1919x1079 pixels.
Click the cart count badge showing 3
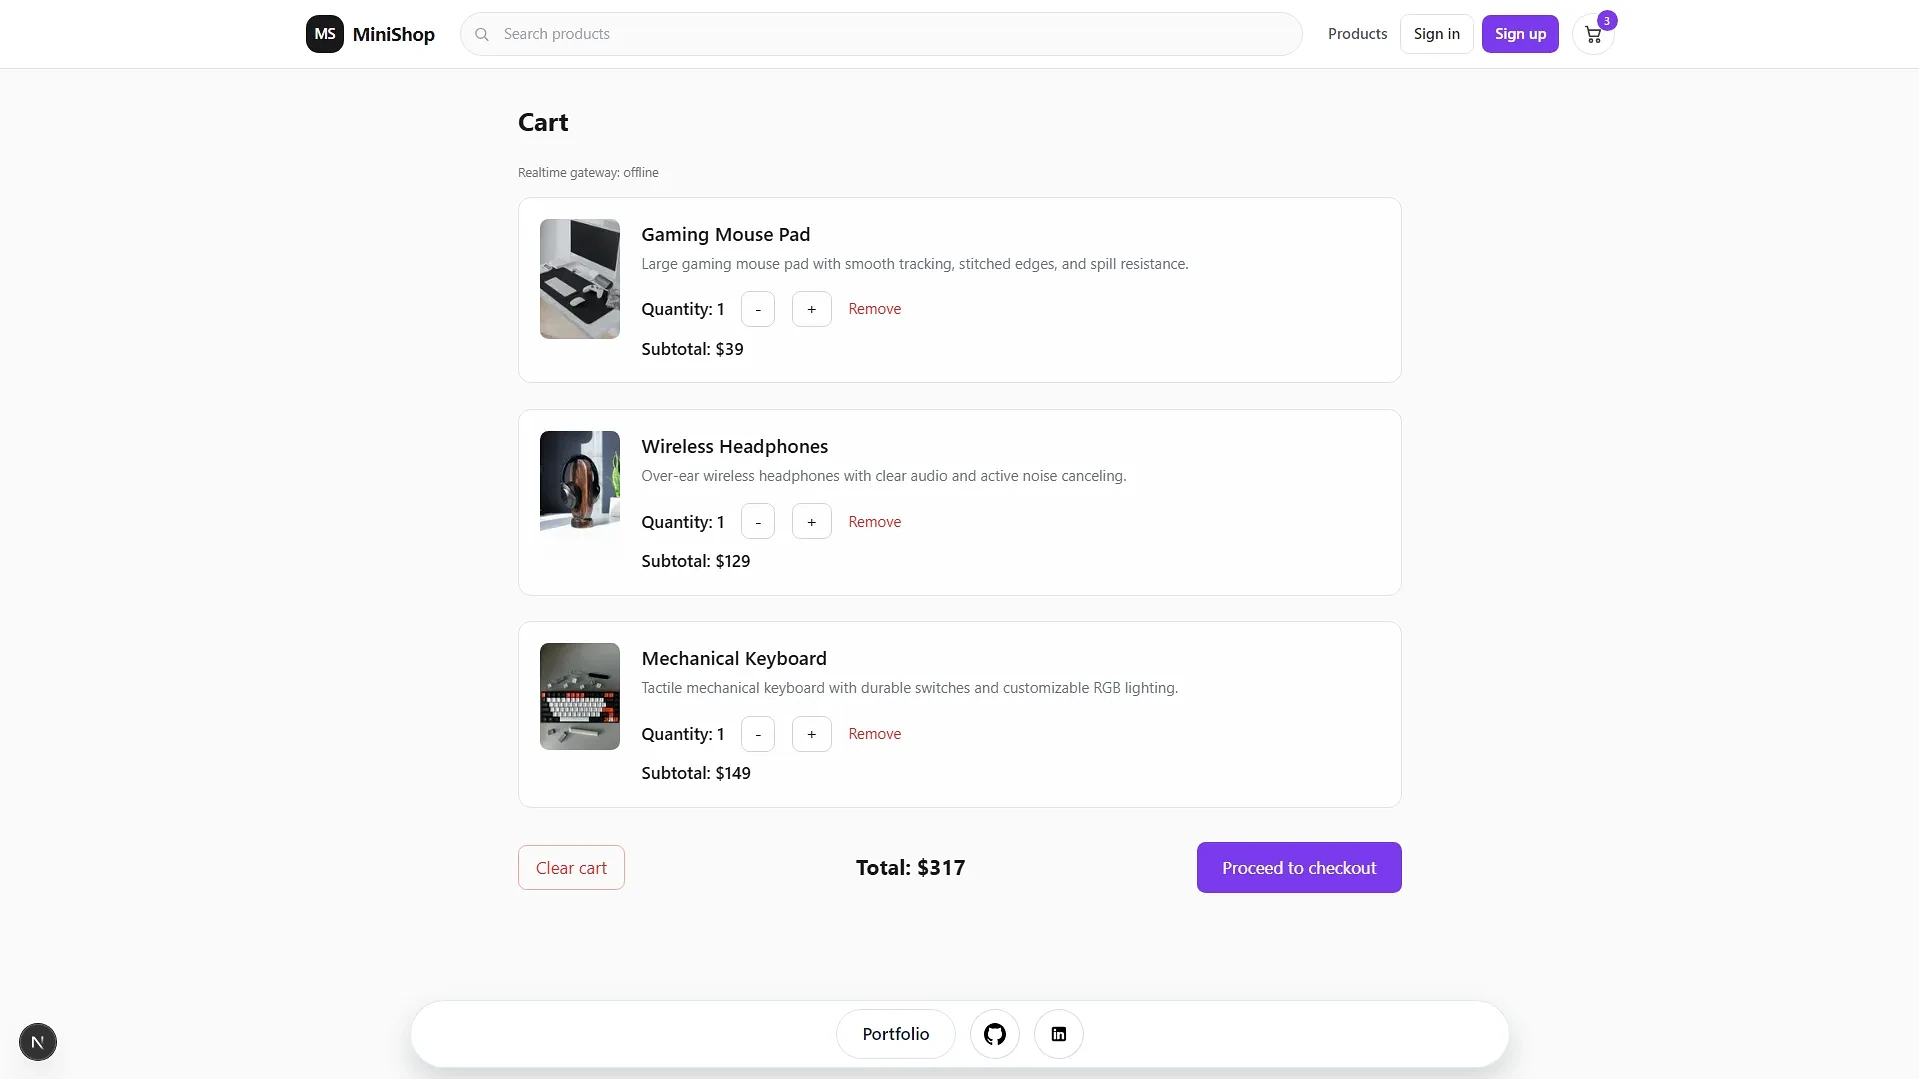(1607, 21)
